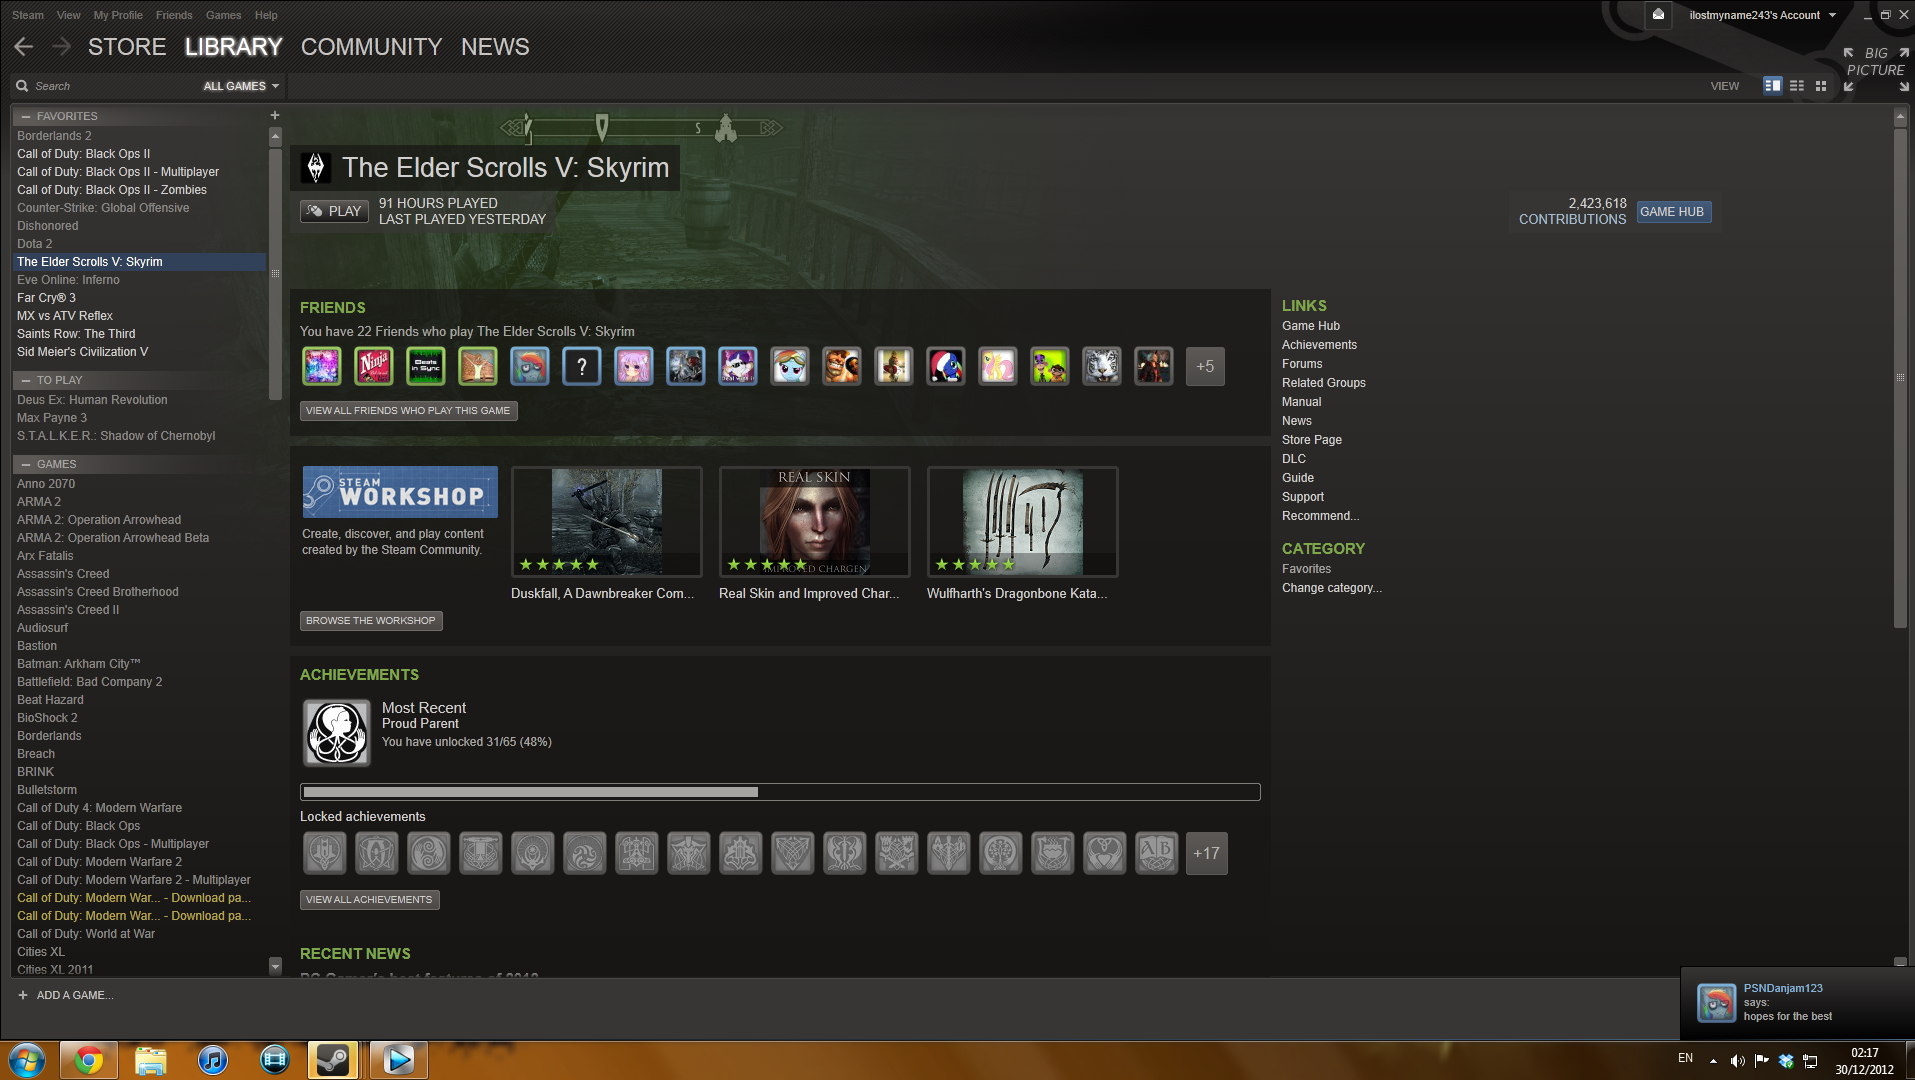Click the Dropbox tray icon

[x=1786, y=1061]
